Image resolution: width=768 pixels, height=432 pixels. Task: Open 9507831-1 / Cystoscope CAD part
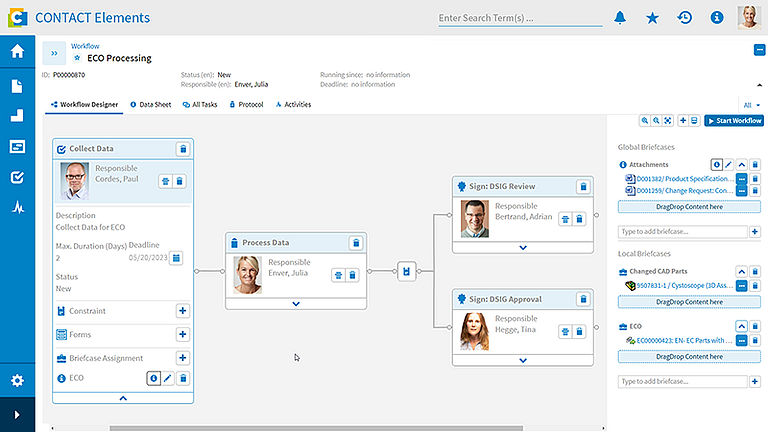click(x=685, y=286)
